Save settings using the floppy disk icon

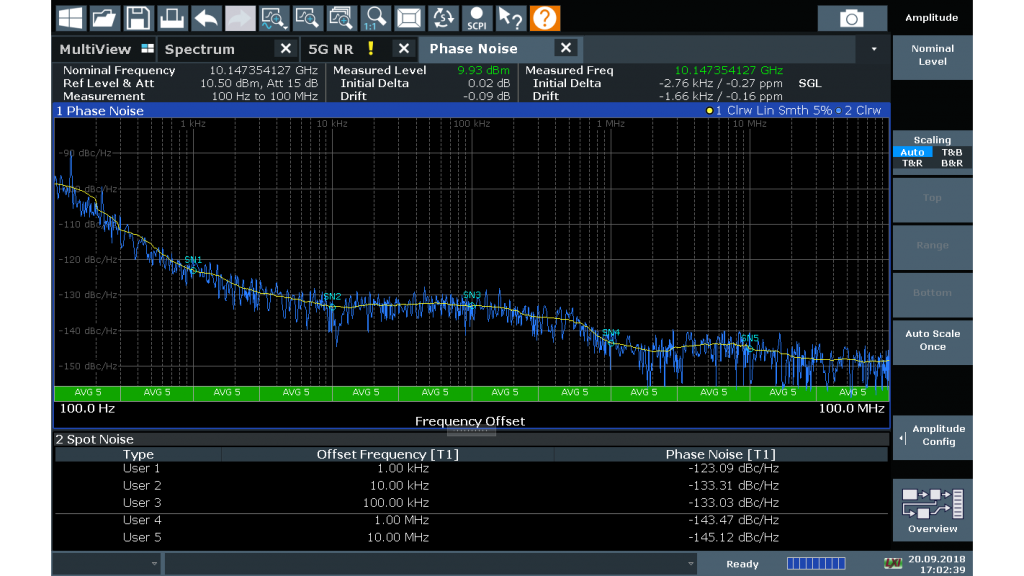coord(138,18)
